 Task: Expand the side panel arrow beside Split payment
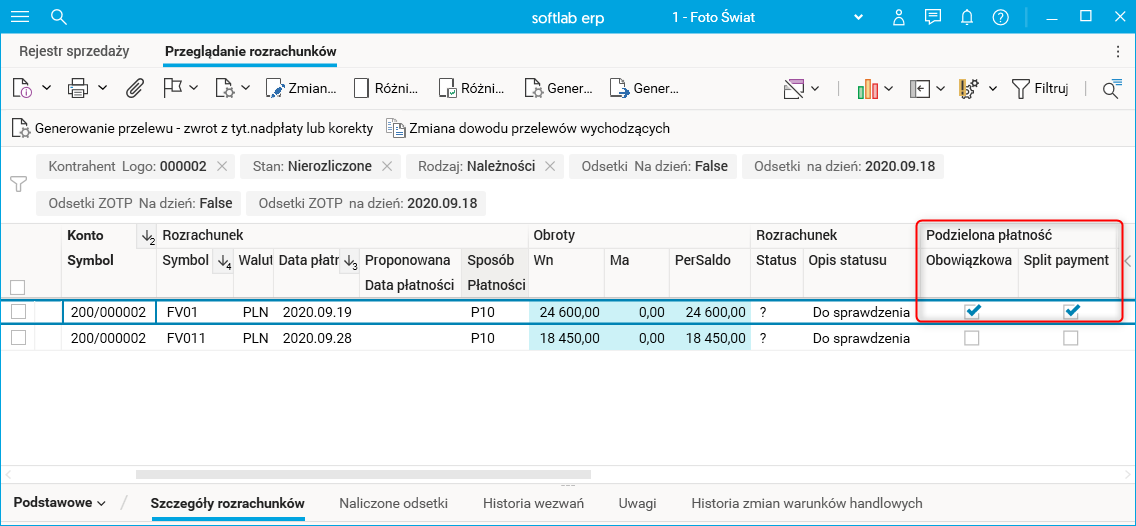1127,261
